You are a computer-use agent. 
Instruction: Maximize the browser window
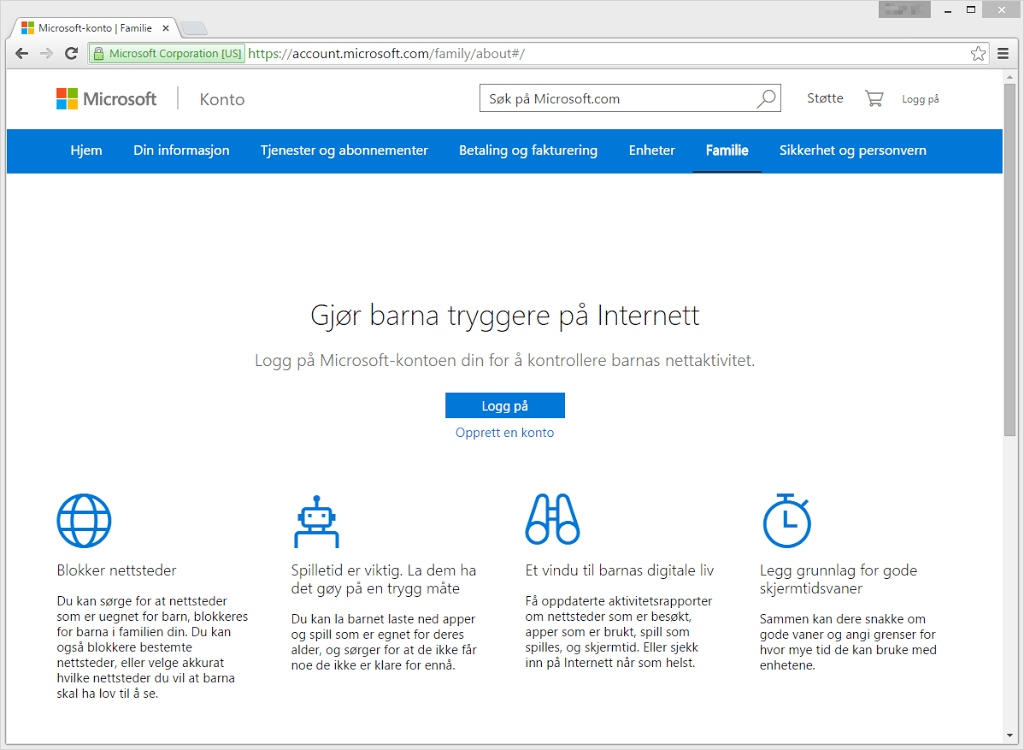coord(971,10)
